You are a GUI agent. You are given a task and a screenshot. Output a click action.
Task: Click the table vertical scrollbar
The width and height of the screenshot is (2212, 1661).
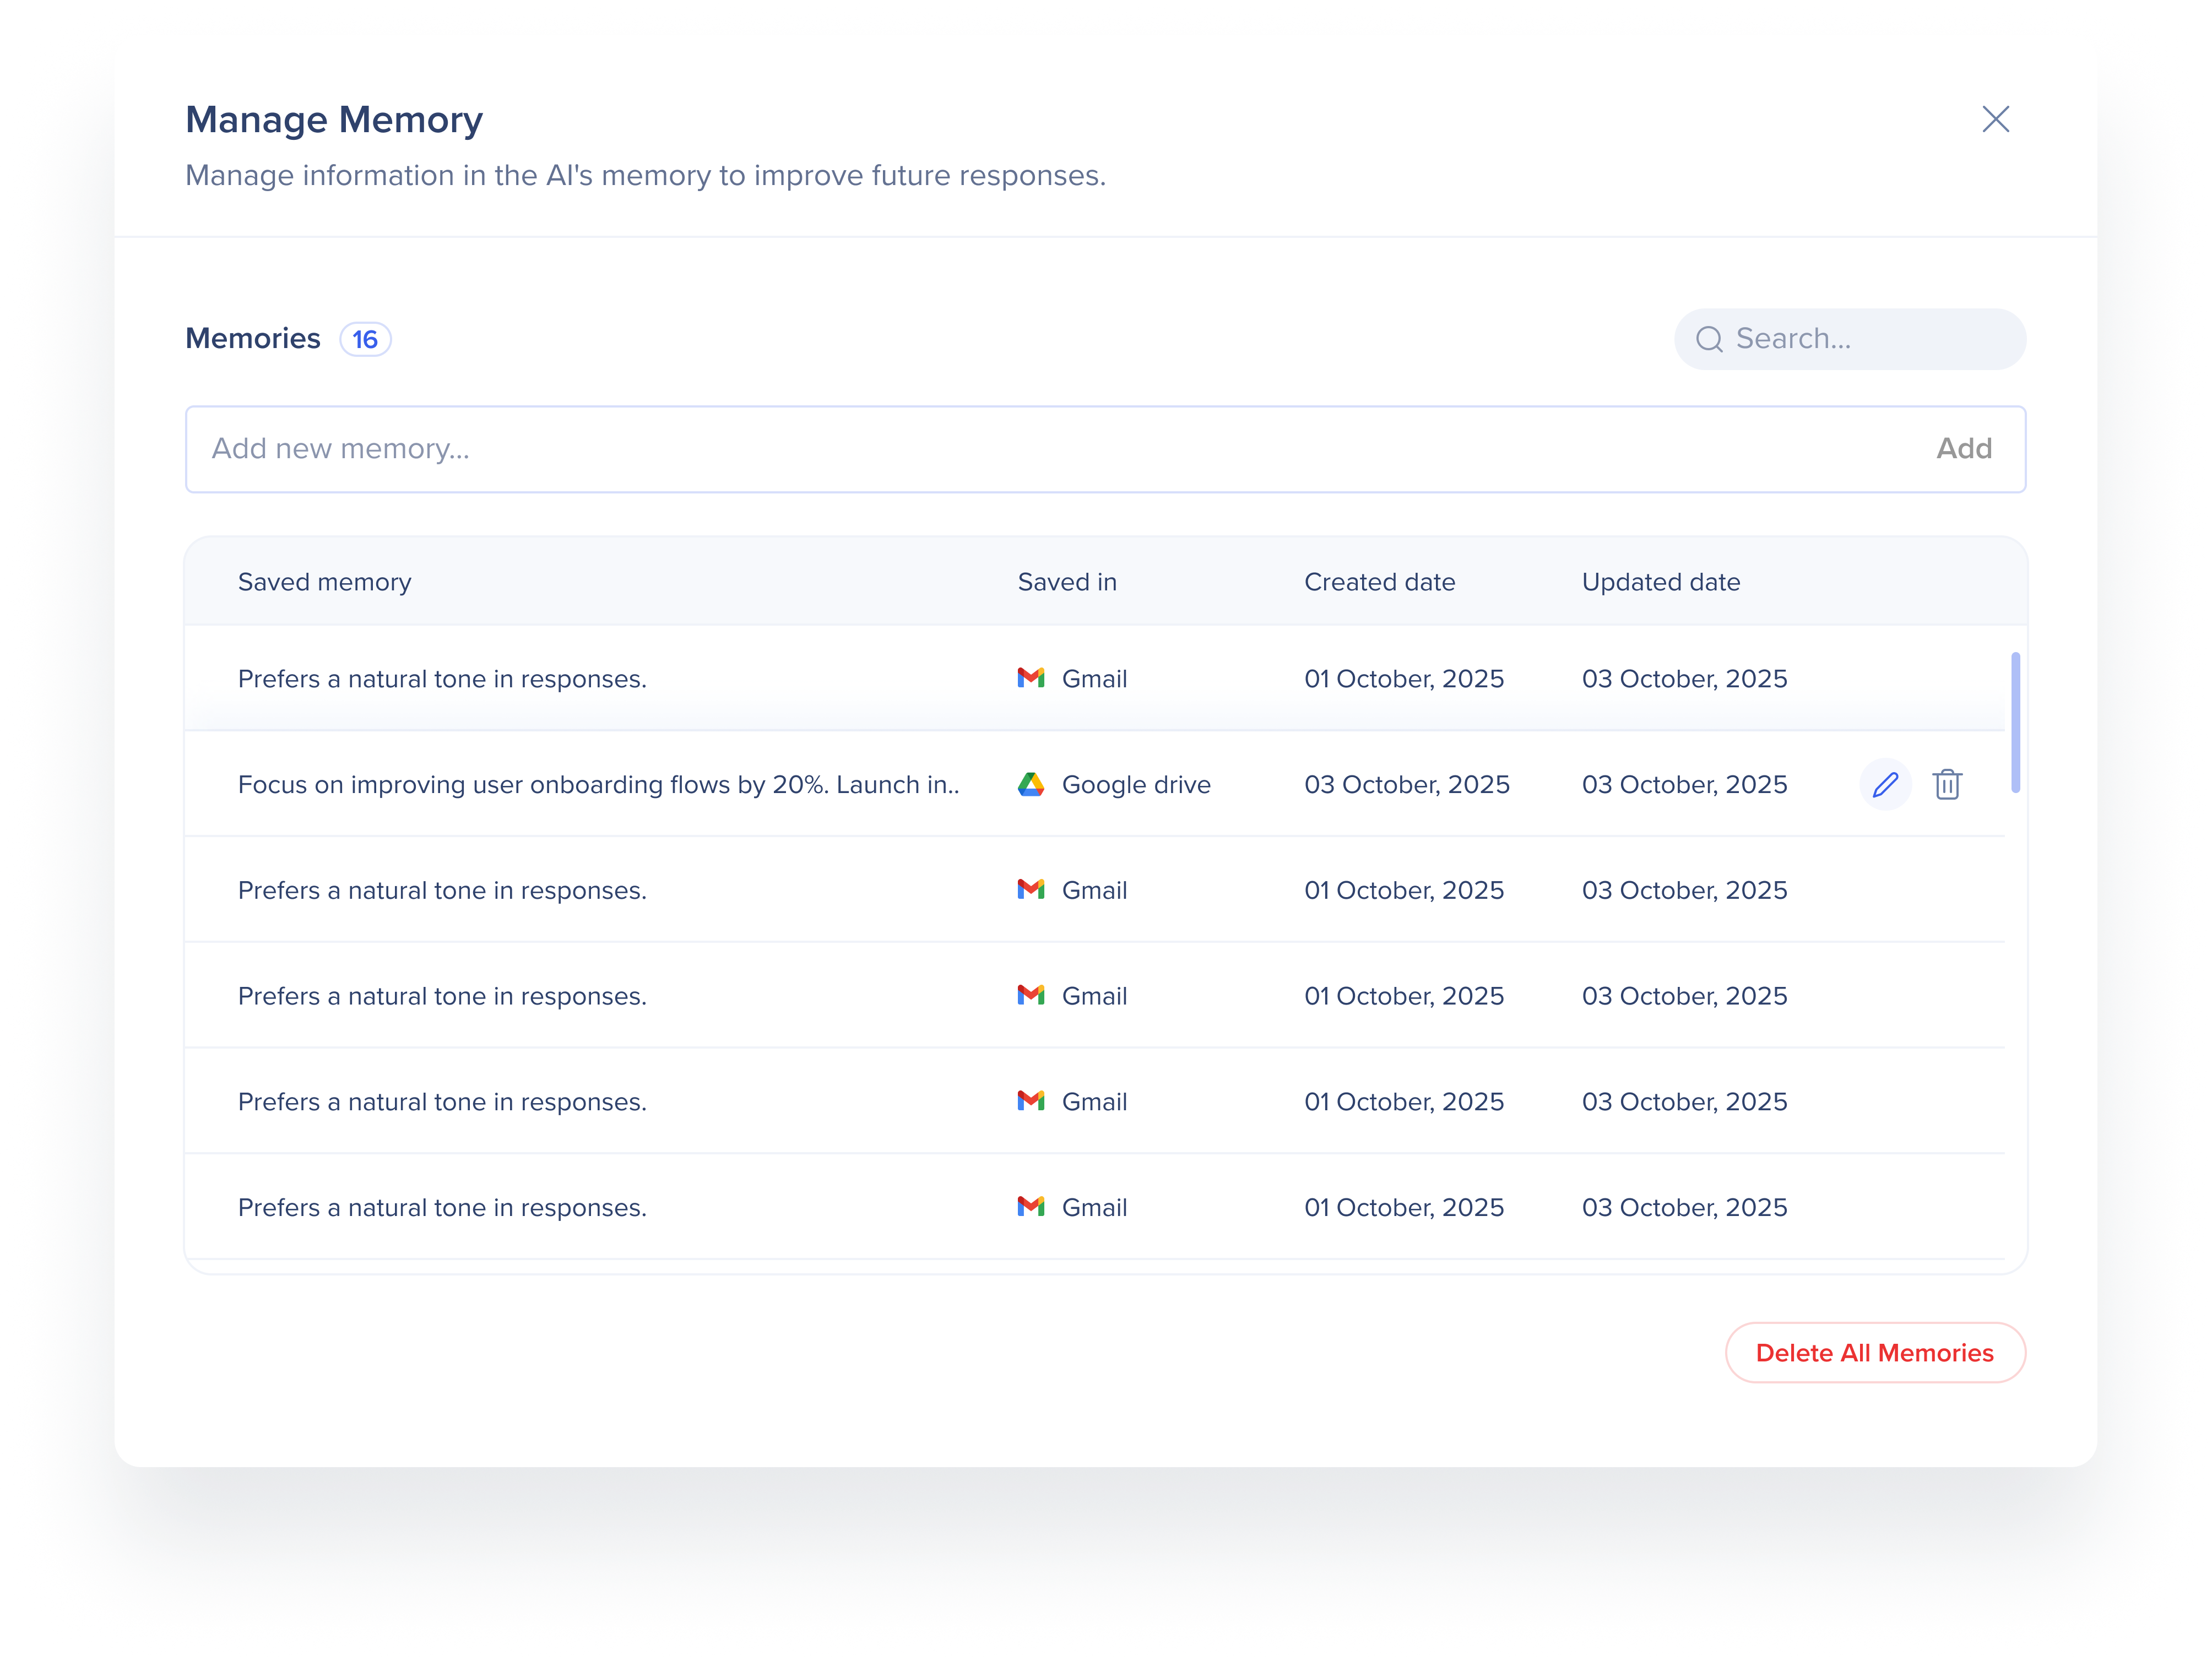click(x=2015, y=722)
